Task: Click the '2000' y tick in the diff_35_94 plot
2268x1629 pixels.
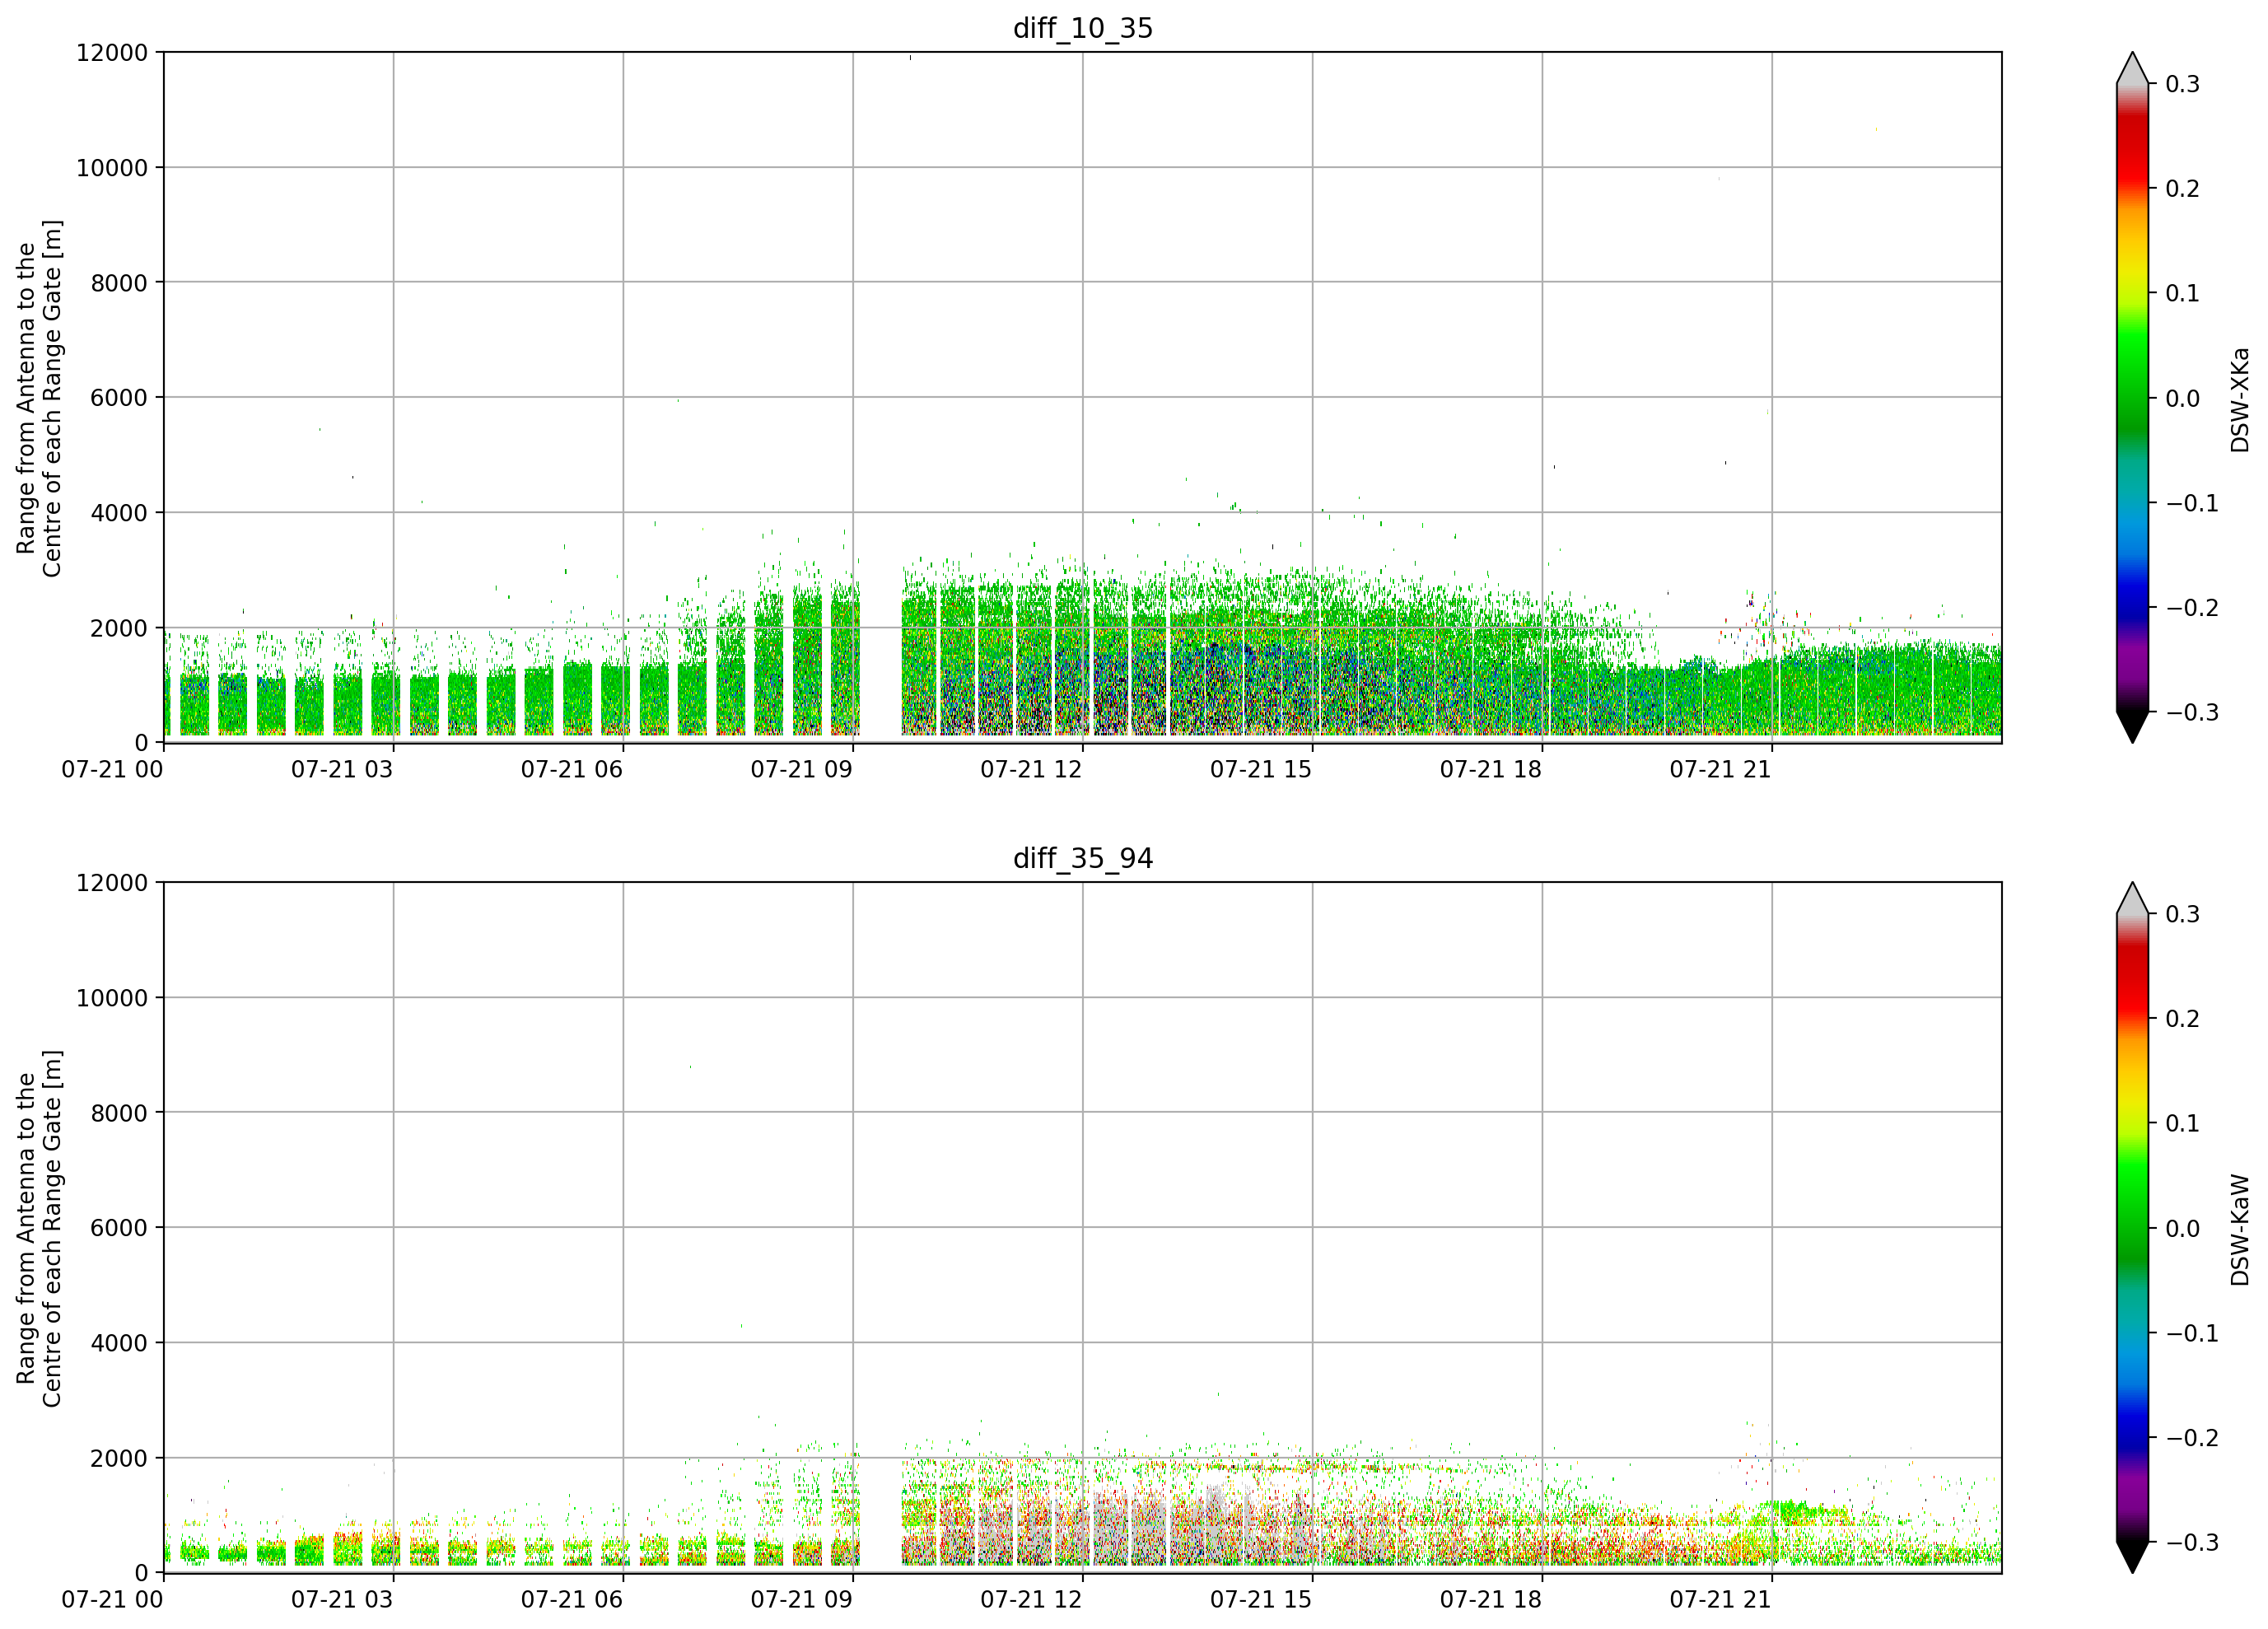Action: pos(119,1458)
